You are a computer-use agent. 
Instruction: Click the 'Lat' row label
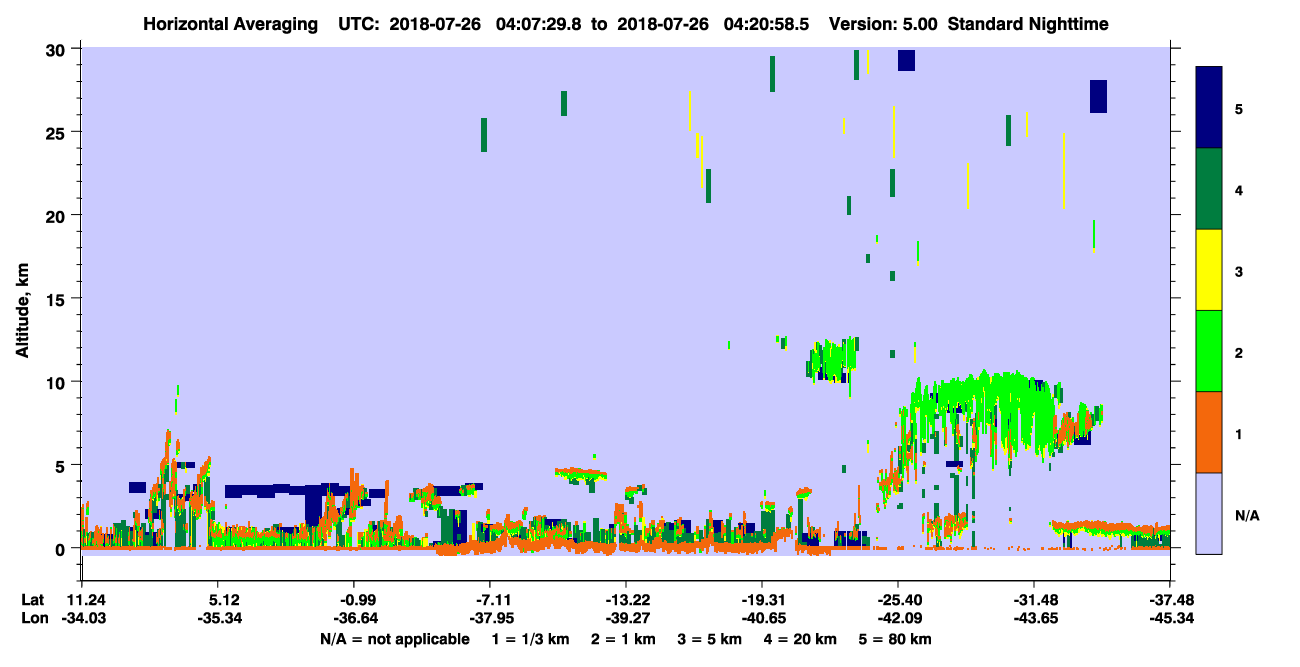click(33, 600)
